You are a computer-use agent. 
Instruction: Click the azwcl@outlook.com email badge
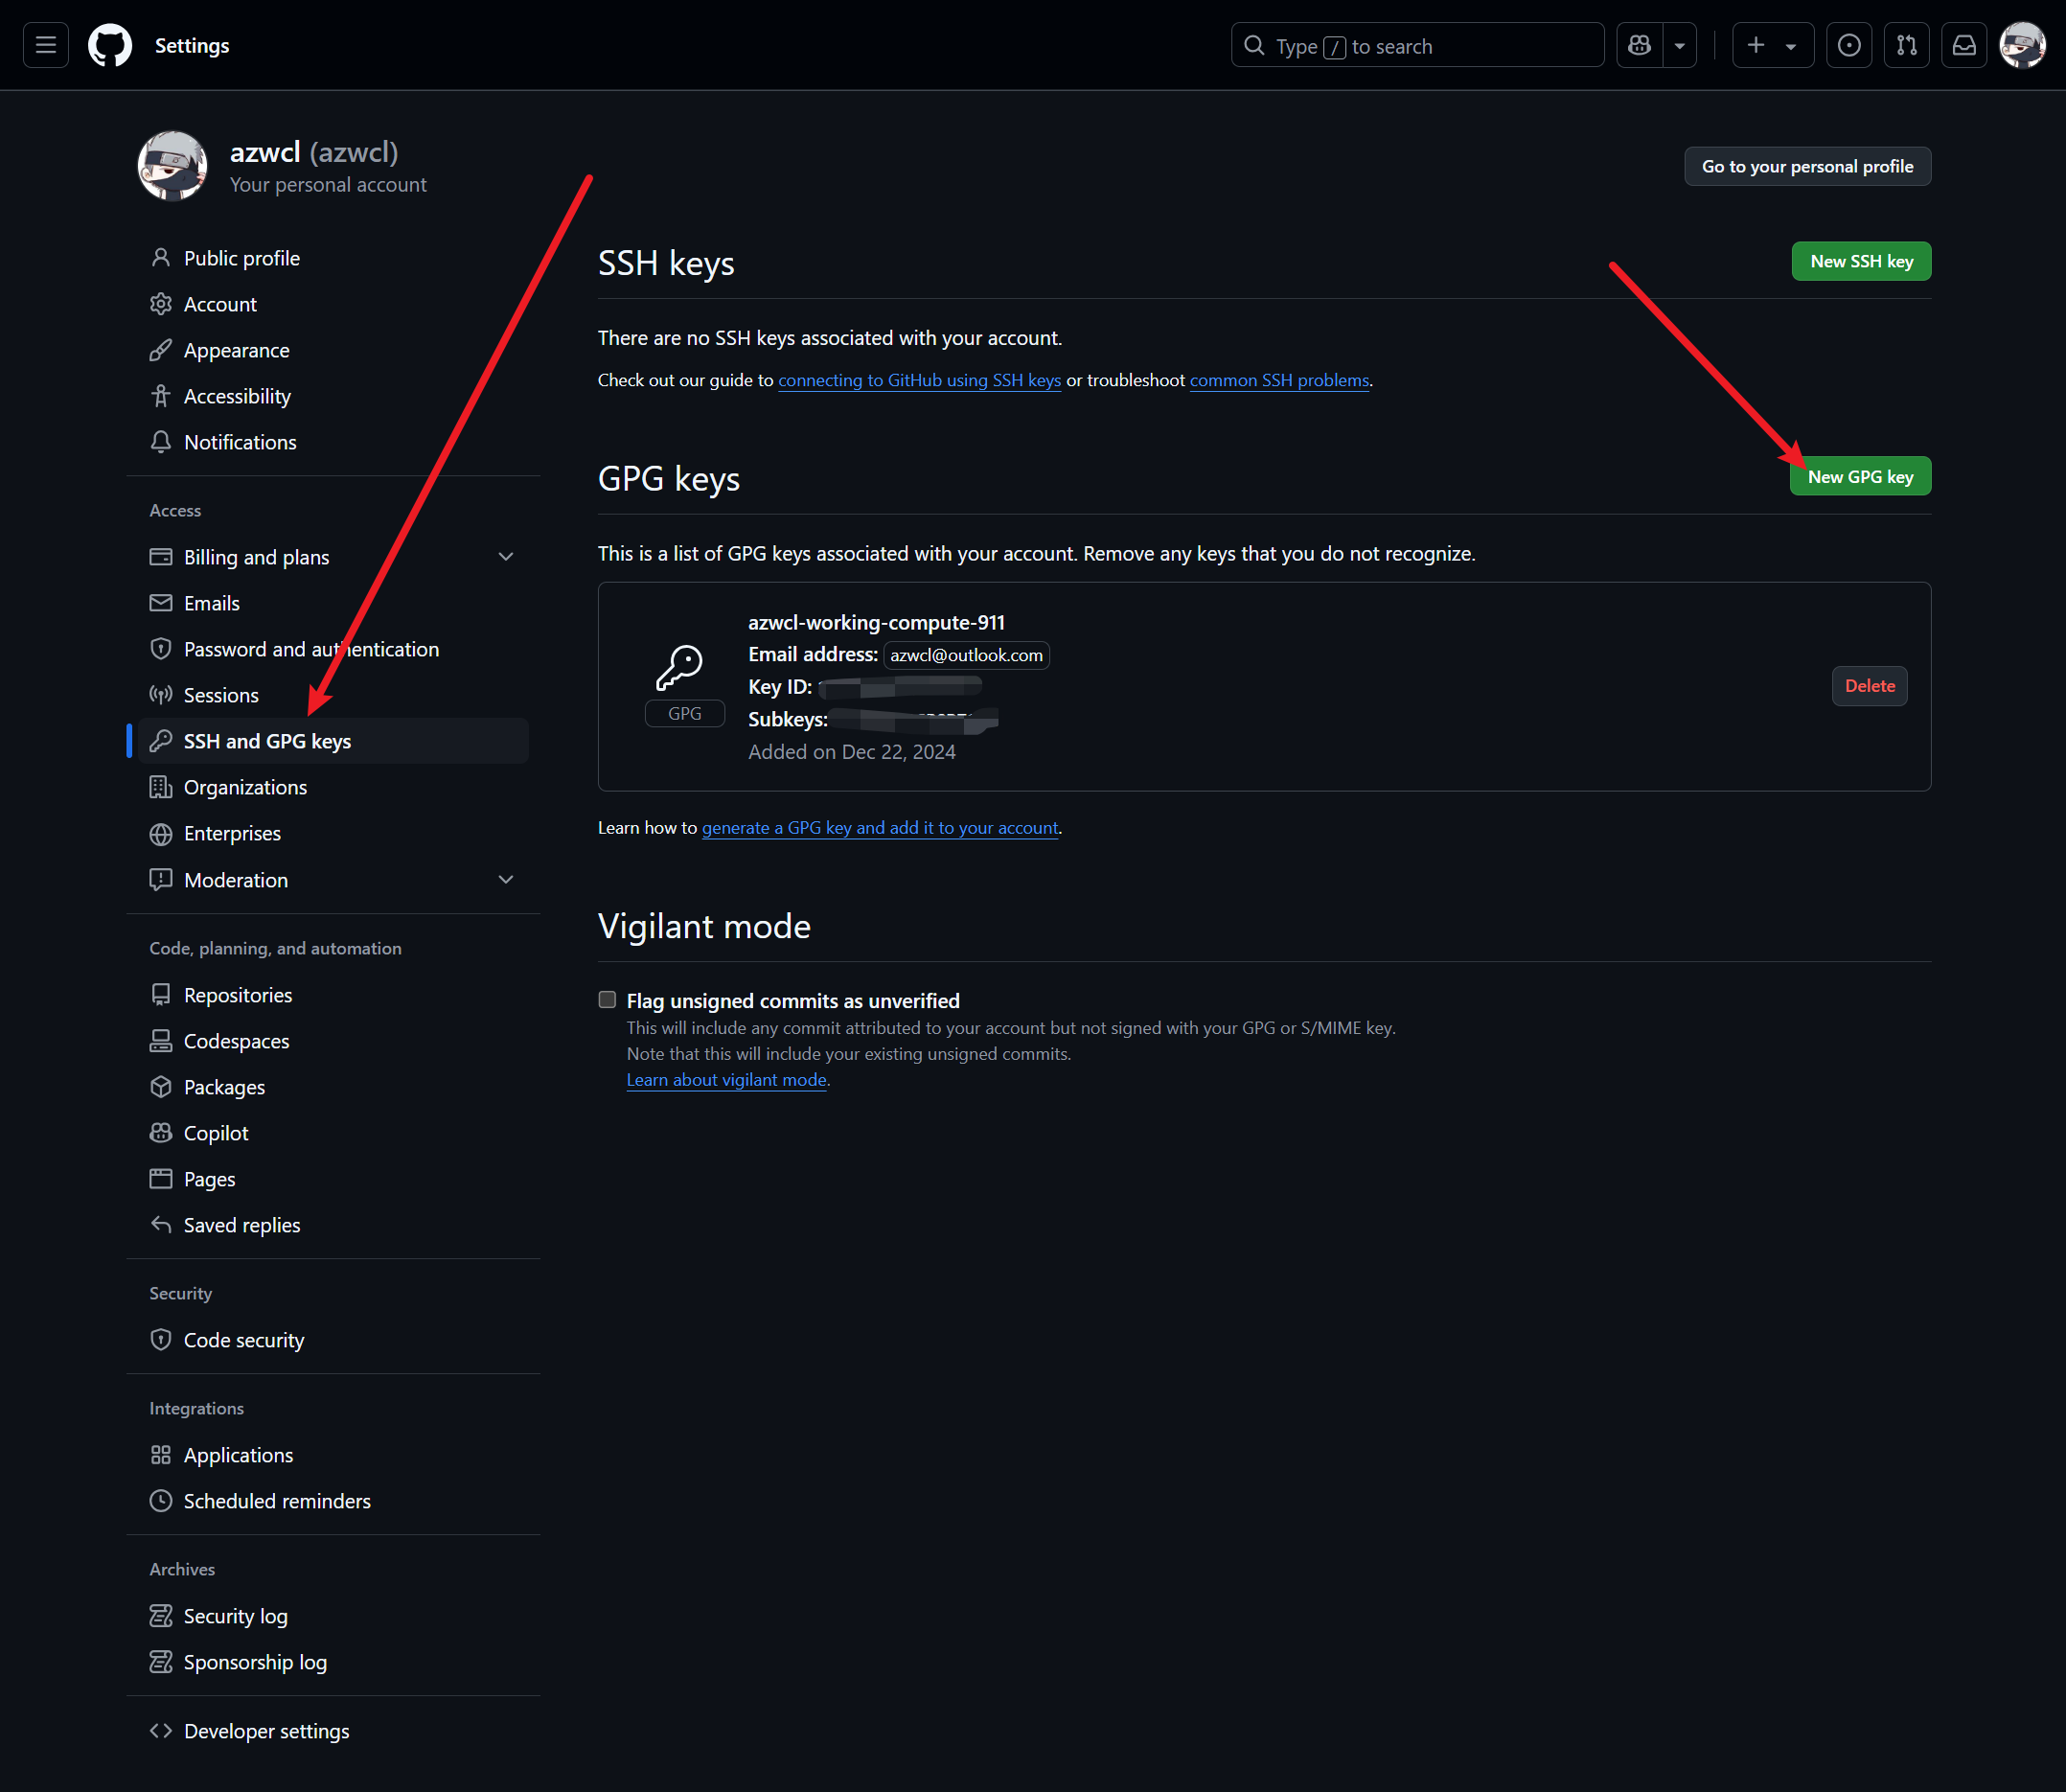(x=966, y=655)
